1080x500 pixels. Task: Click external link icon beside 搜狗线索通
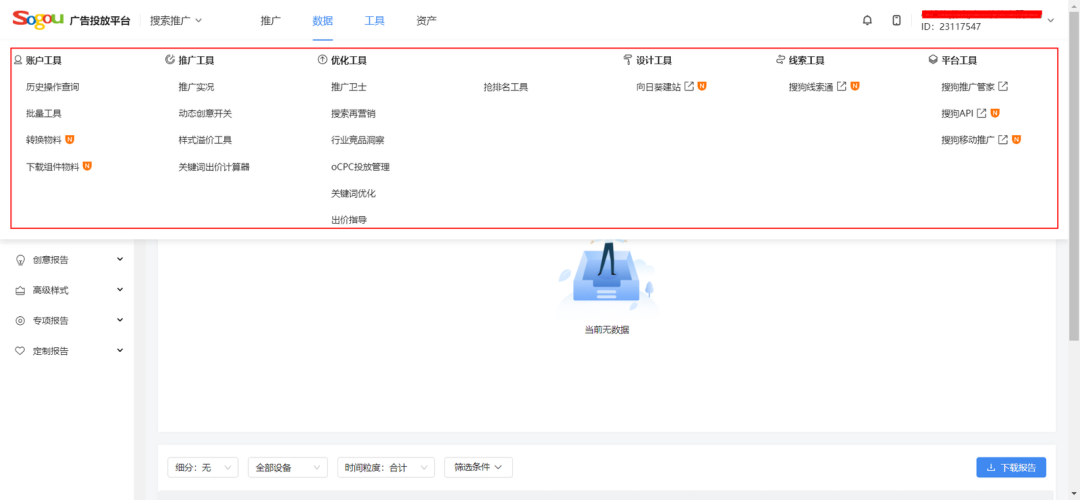[842, 87]
